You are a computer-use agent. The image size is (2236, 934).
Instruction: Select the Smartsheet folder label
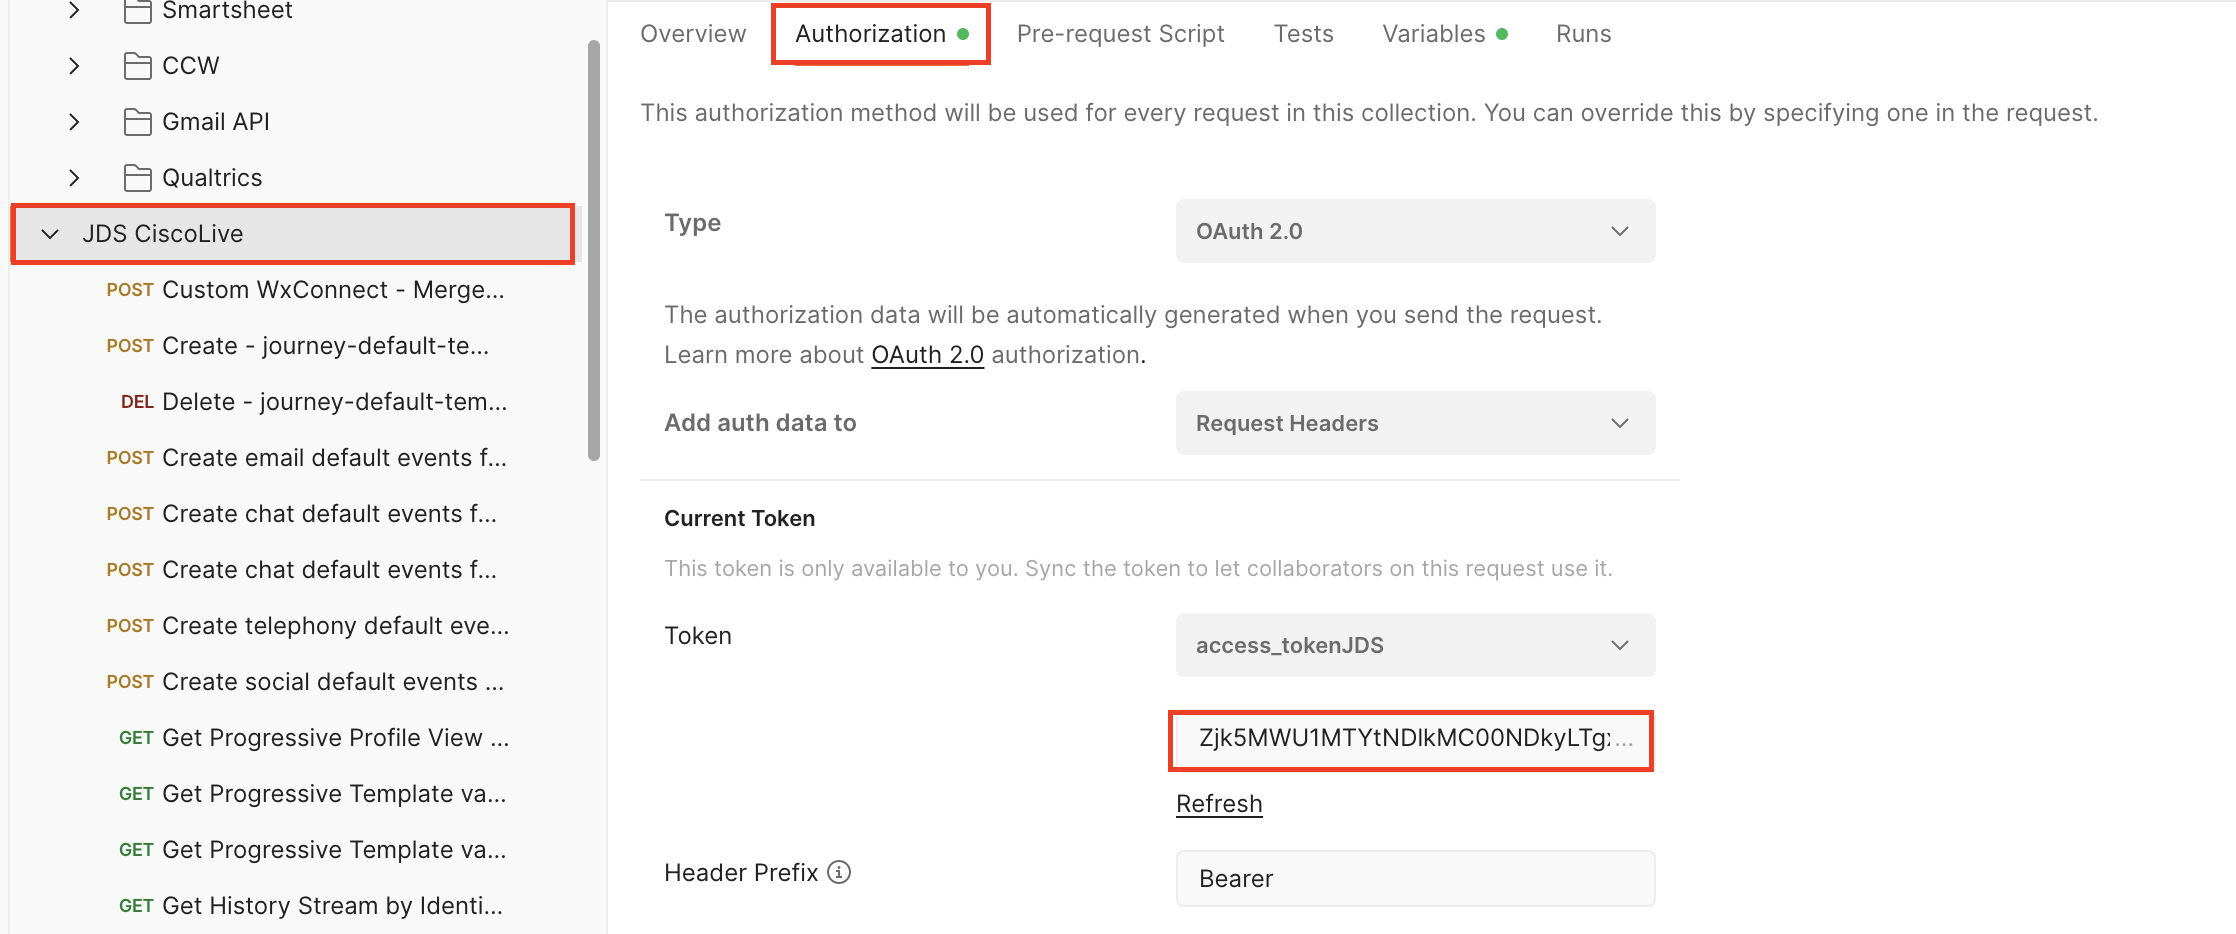coord(227,11)
